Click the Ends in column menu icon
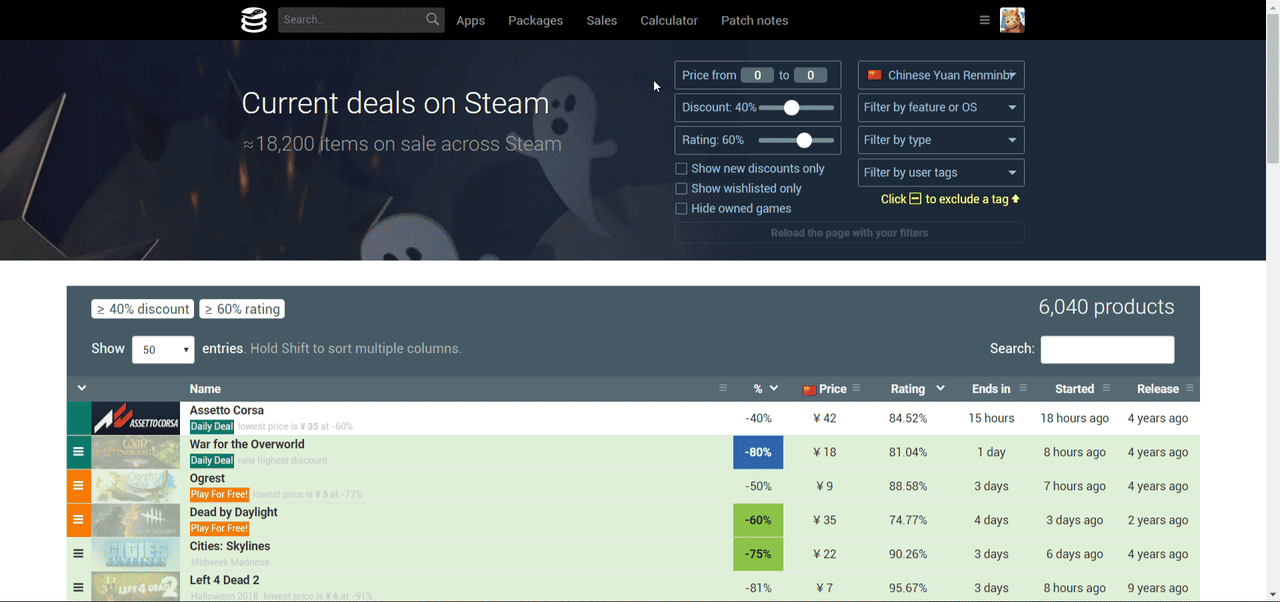The width and height of the screenshot is (1280, 602). 1023,388
